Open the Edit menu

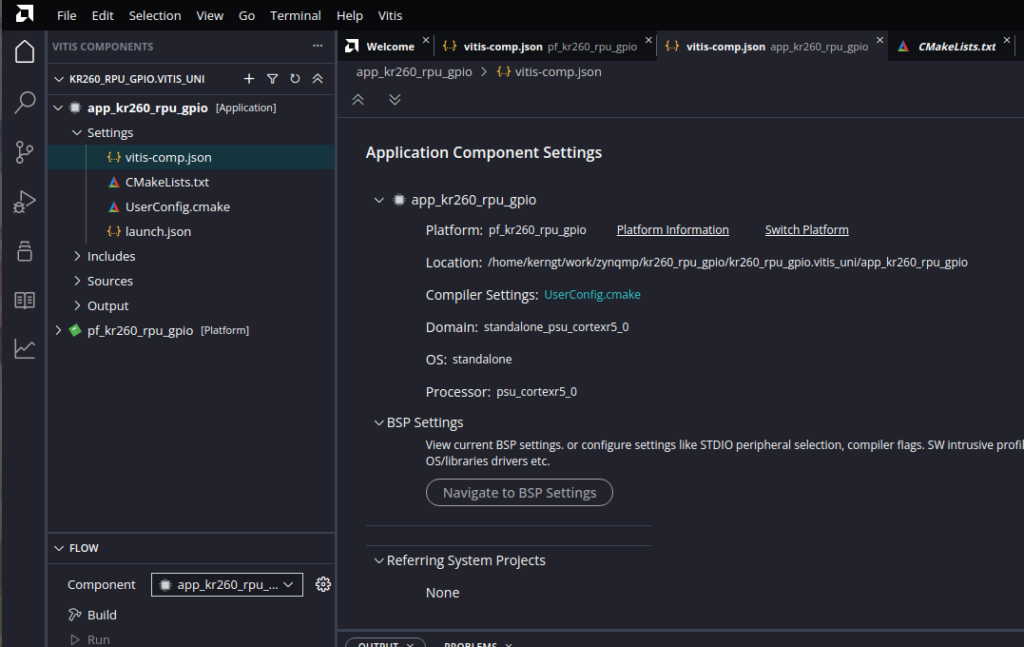coord(103,15)
